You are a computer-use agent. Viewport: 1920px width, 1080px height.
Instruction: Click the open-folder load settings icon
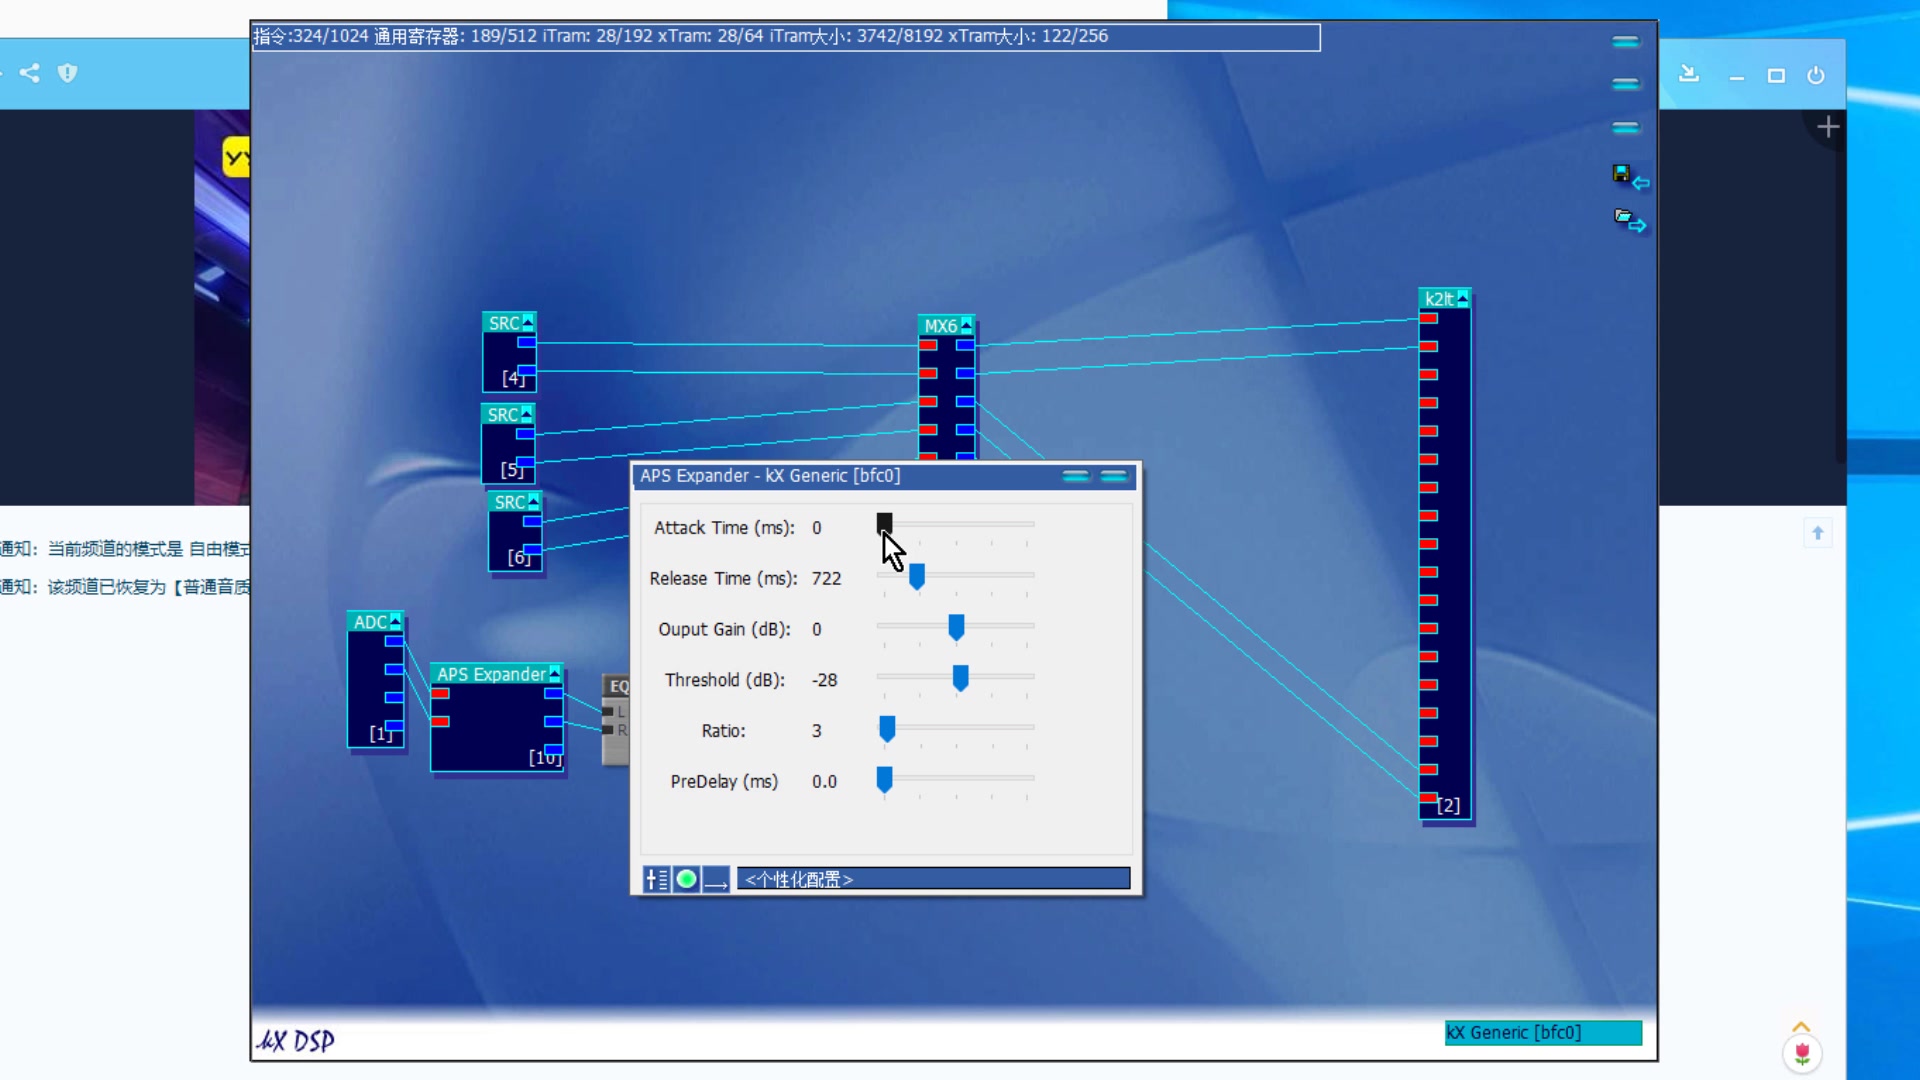[1629, 221]
